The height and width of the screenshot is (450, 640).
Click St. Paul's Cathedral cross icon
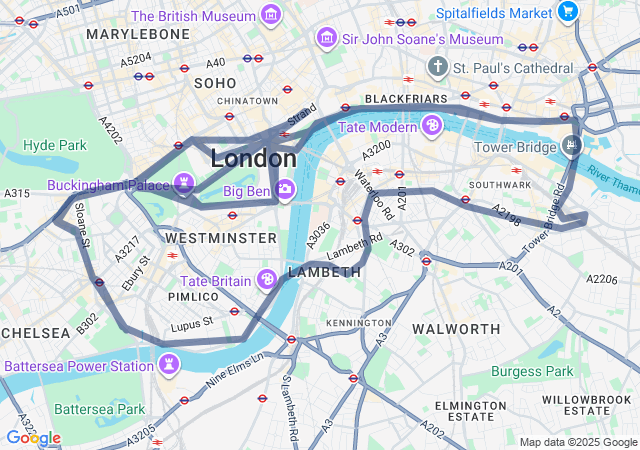438,67
